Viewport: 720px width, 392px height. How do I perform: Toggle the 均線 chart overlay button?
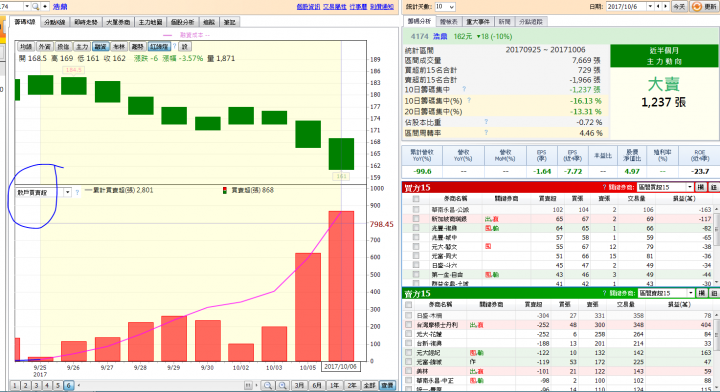pos(26,47)
